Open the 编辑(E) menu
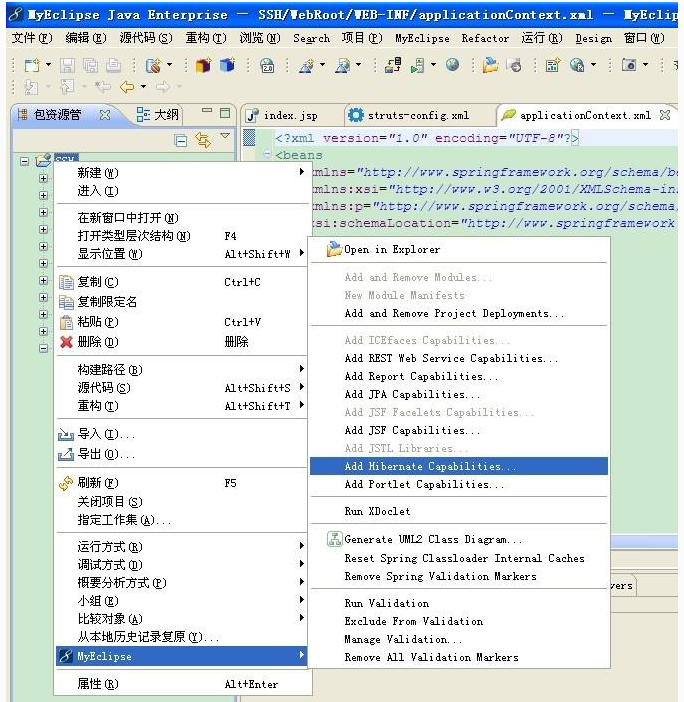Viewport: 684px width, 702px height. 86,39
